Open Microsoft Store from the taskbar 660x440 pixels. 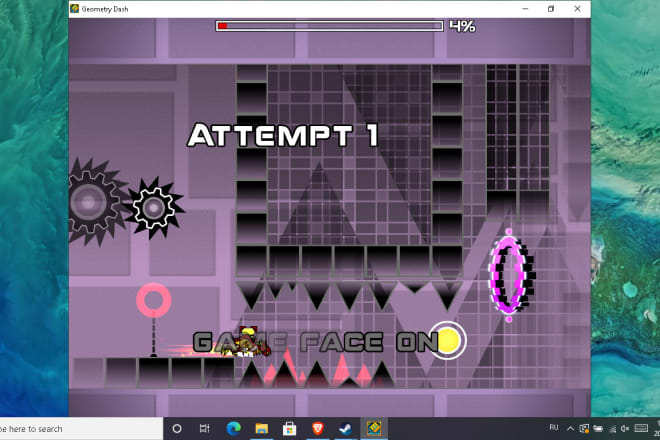point(290,429)
